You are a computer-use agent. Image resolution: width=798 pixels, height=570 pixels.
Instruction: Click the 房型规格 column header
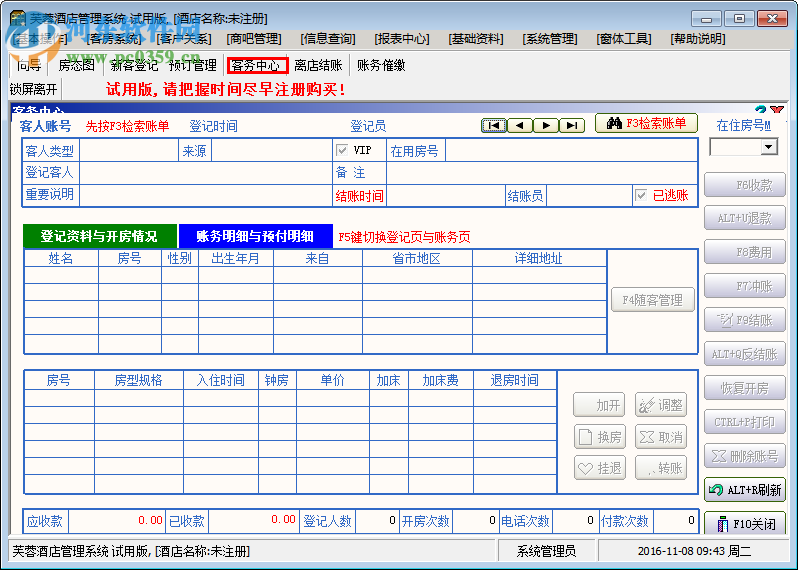[x=138, y=380]
